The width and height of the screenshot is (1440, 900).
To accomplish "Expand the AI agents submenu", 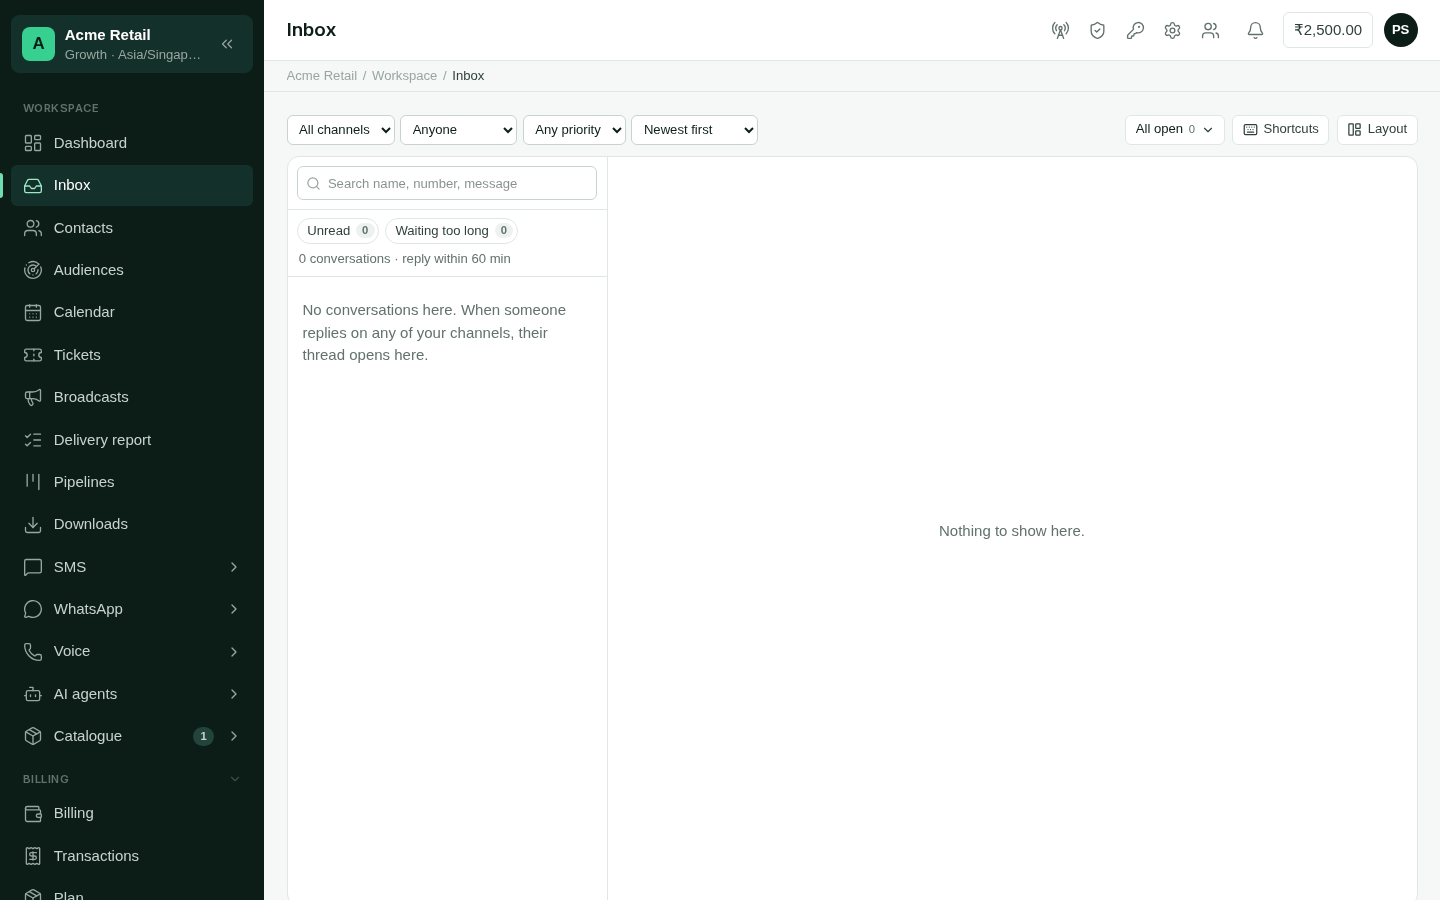I will pos(132,694).
